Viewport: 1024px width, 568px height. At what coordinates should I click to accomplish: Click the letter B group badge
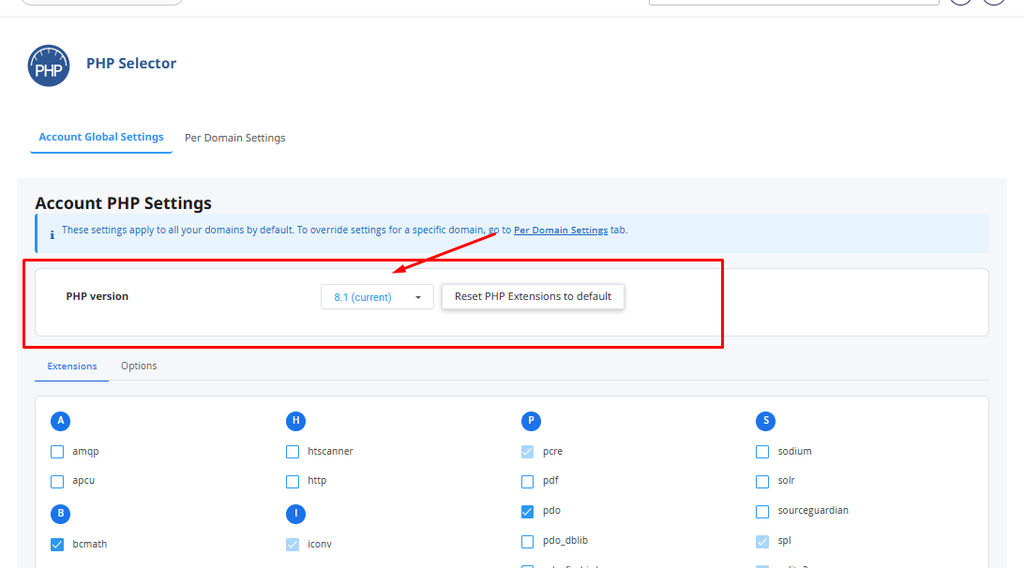tap(60, 514)
